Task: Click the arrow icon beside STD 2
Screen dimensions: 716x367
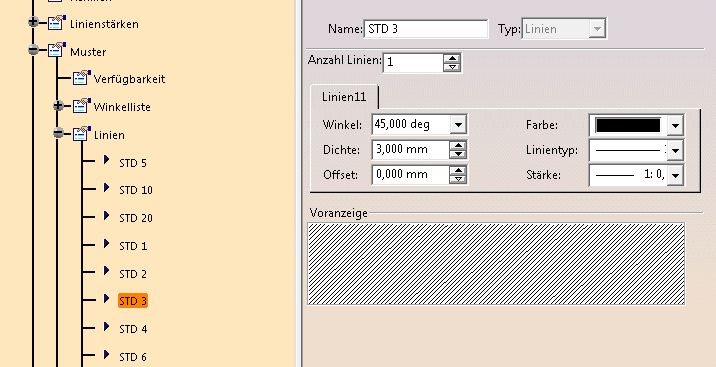Action: [106, 271]
